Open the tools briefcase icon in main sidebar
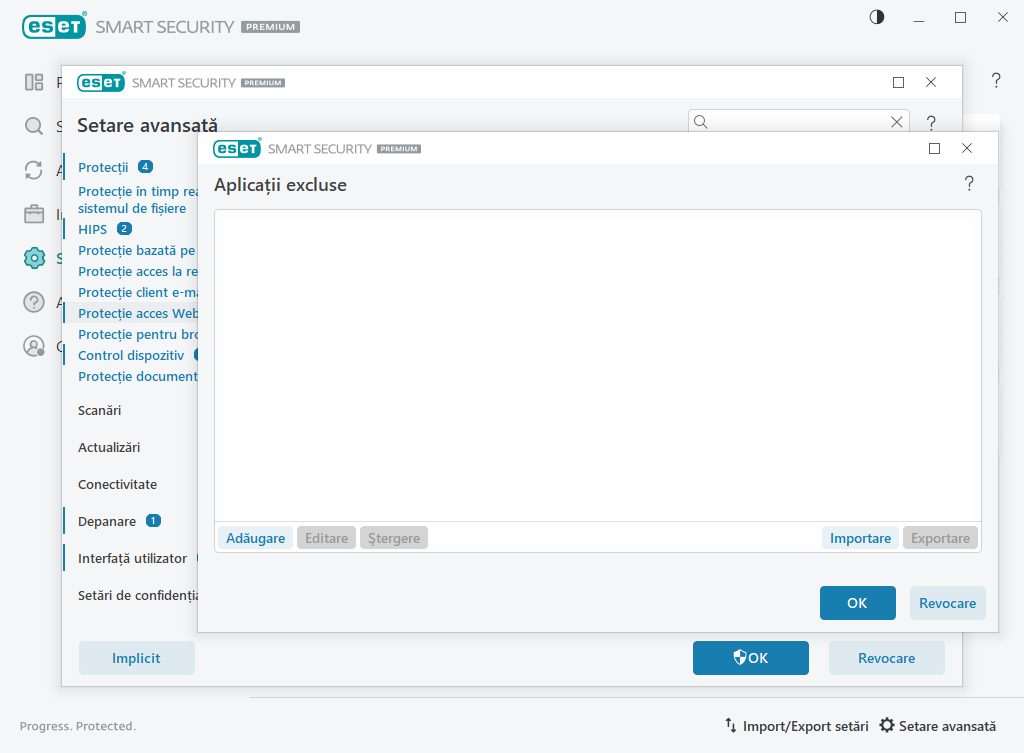 34,214
